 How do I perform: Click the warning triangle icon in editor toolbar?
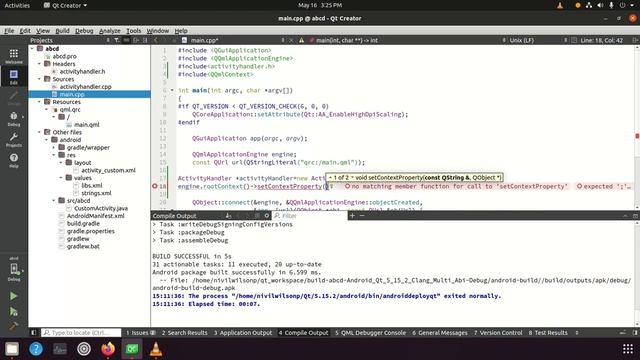[x=301, y=40]
